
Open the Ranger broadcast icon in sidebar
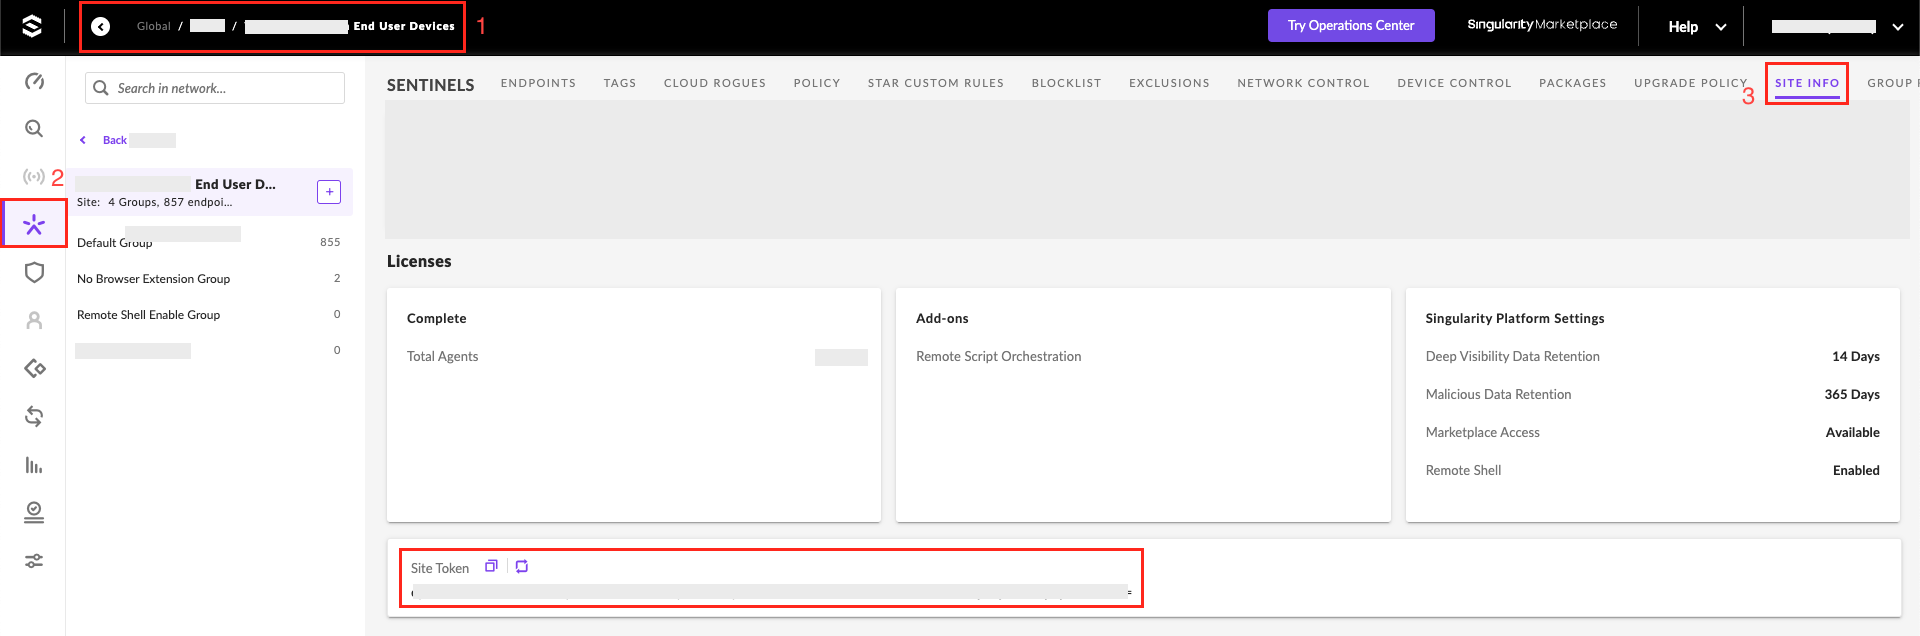click(34, 177)
